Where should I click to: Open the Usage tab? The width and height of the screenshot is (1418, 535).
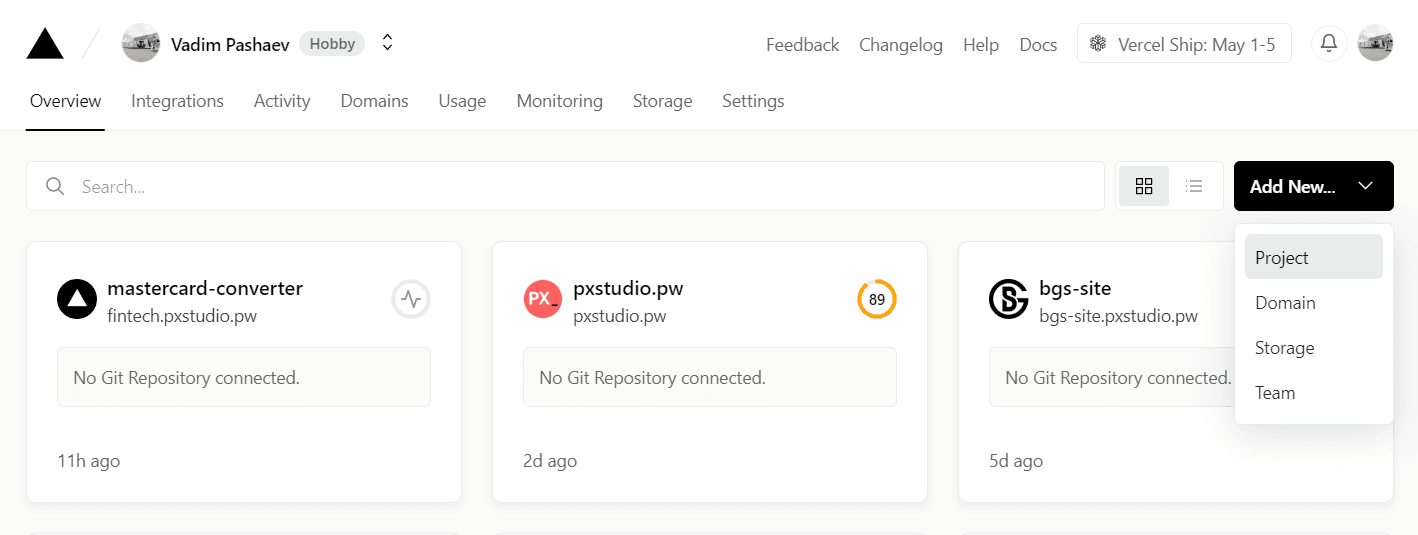point(462,101)
